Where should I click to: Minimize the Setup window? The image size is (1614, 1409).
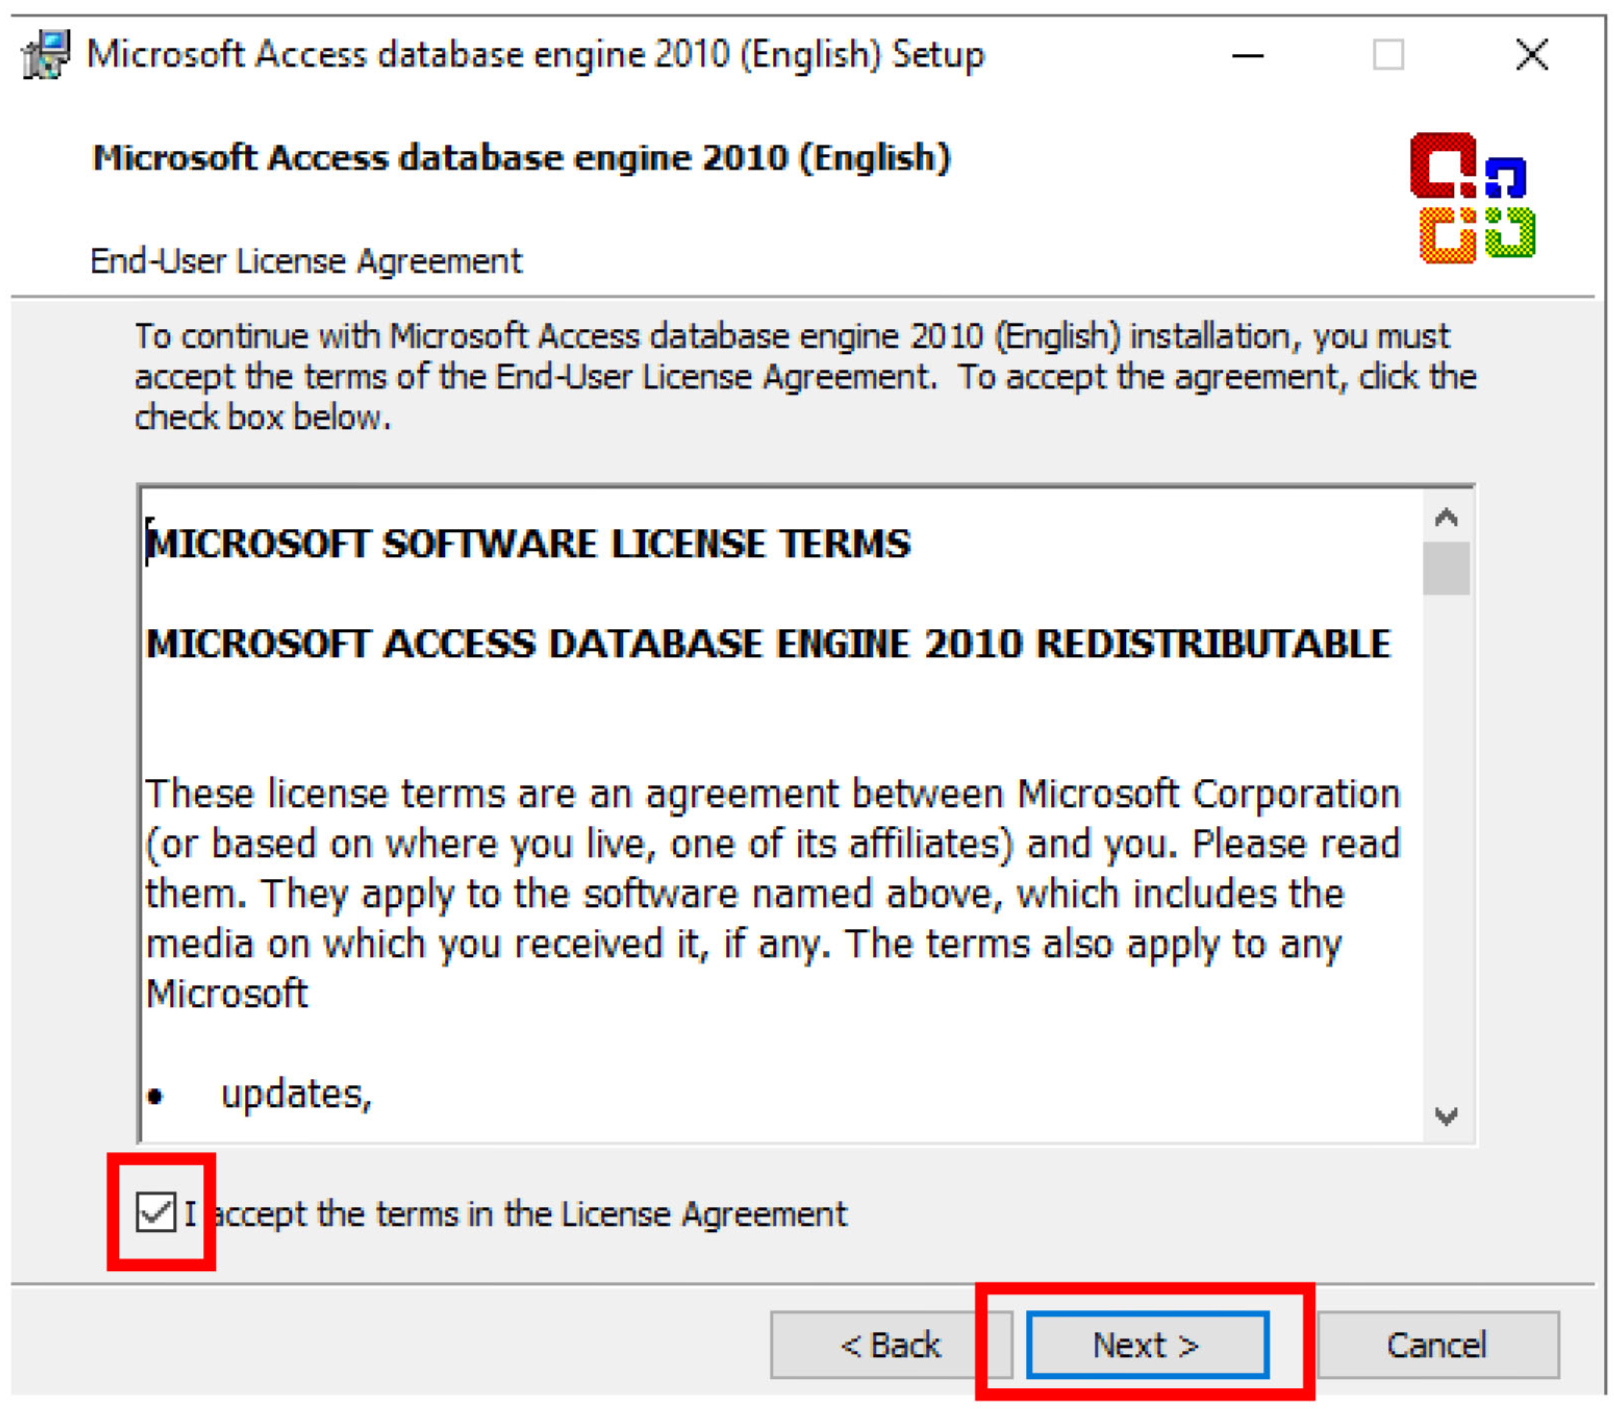(x=1247, y=55)
